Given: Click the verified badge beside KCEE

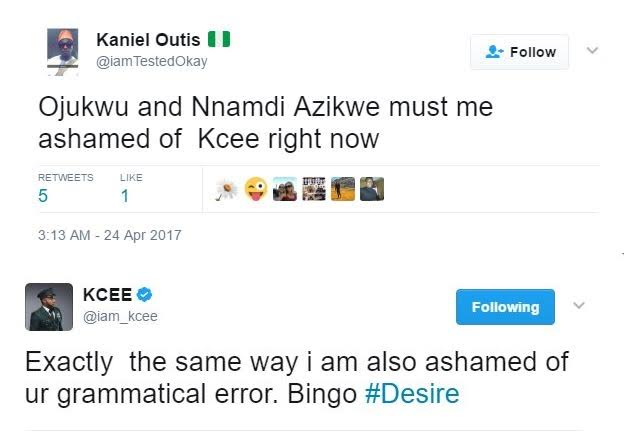Looking at the screenshot, I should (145, 294).
